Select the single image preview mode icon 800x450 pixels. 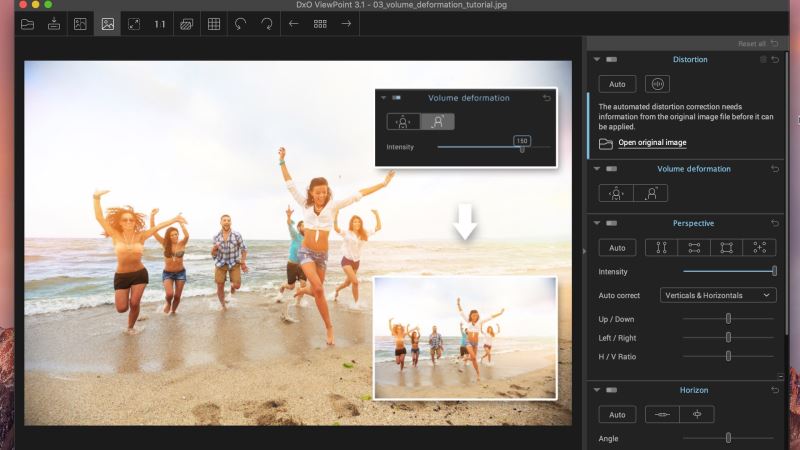pos(108,24)
